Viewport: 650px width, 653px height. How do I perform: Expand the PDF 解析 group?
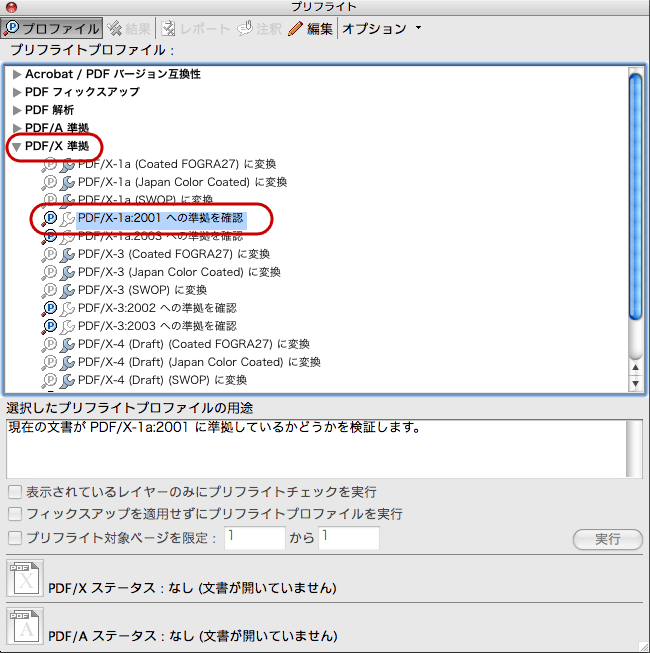(17, 110)
